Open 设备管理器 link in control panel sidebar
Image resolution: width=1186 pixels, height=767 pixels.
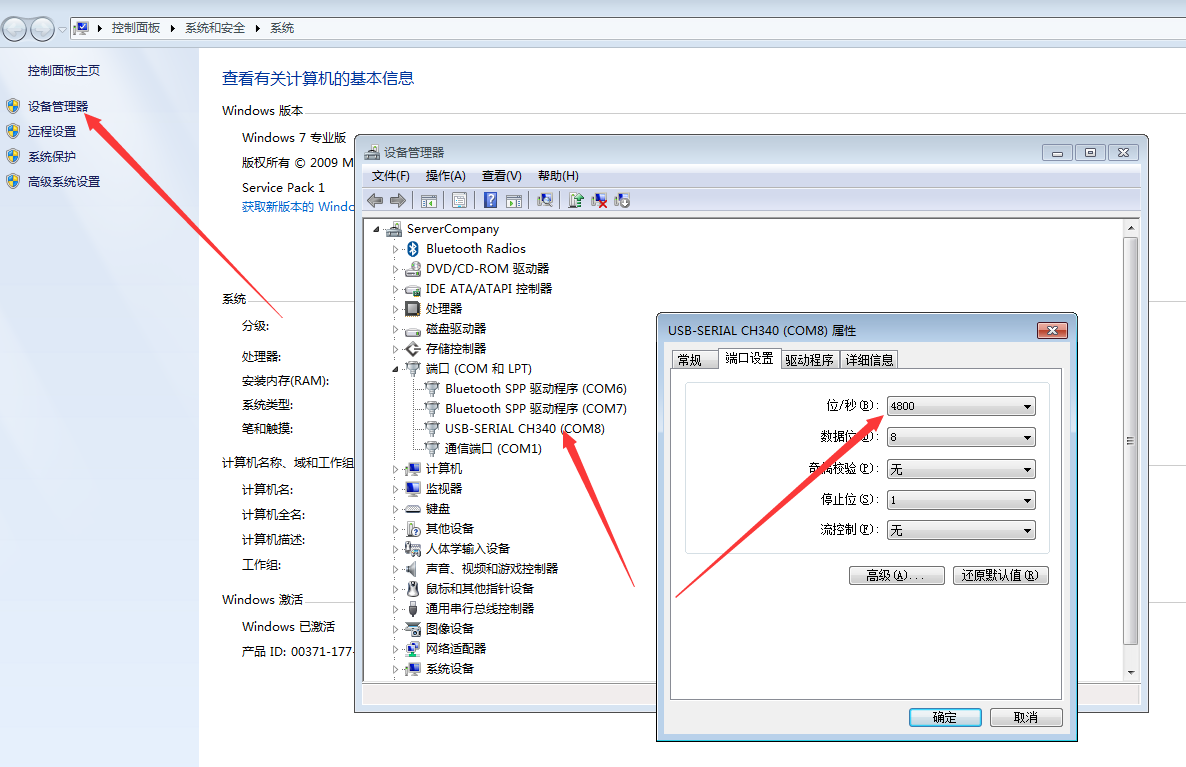[x=58, y=107]
